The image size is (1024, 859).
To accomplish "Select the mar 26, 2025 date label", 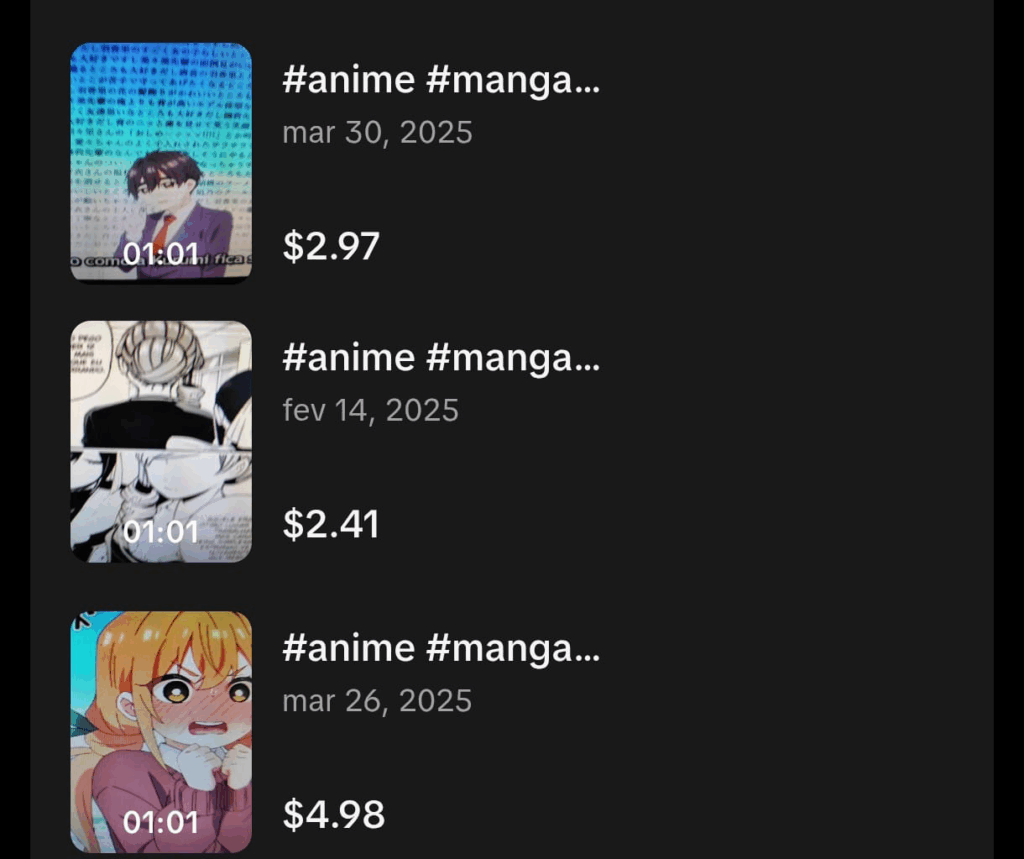I will 377,700.
